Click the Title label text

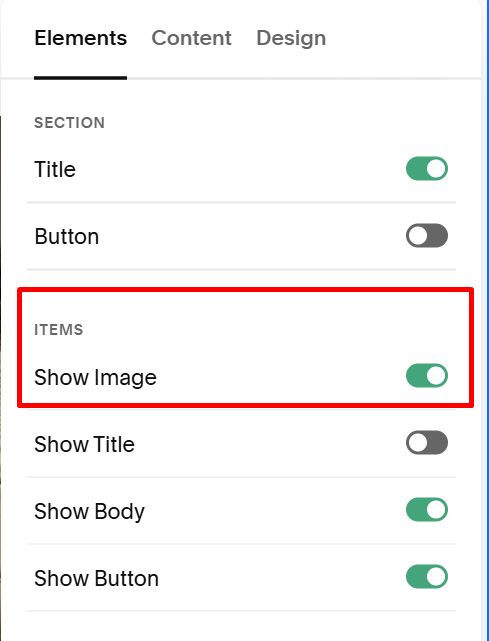point(55,169)
